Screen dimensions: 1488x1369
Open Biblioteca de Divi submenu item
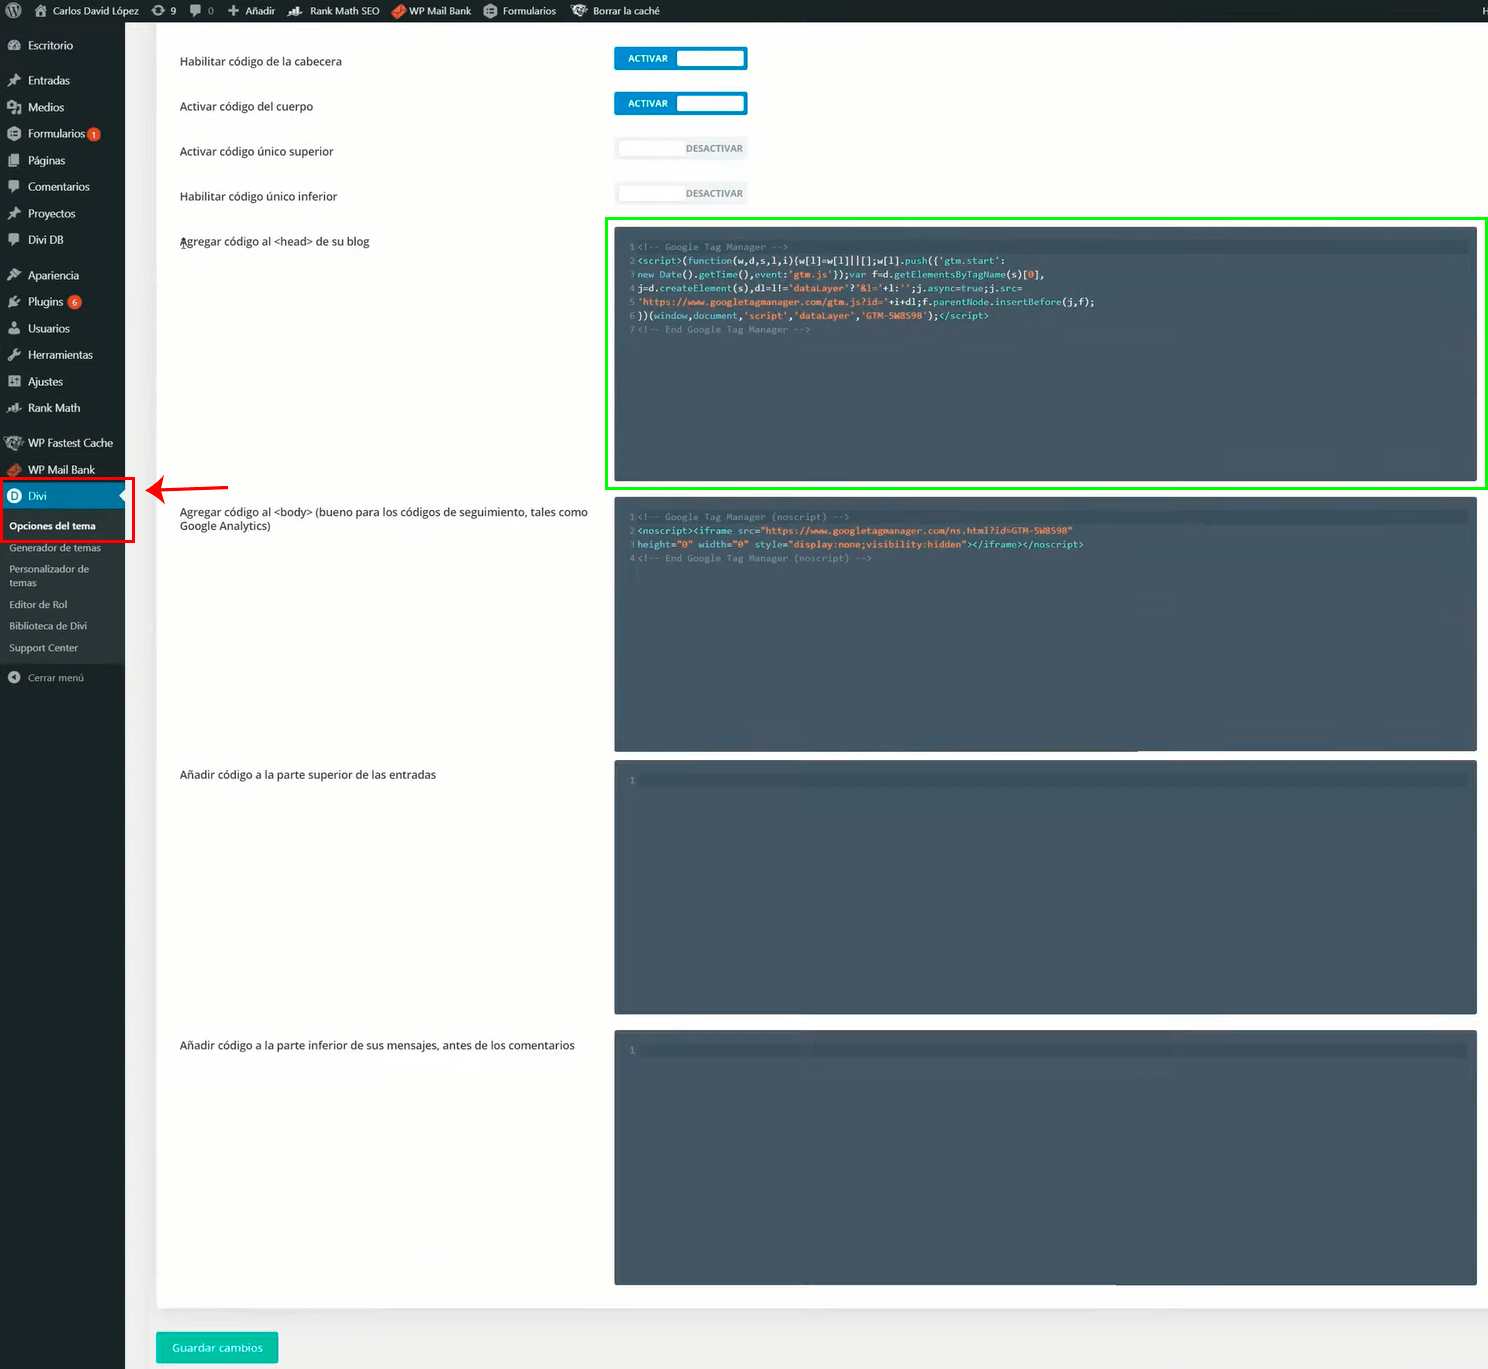click(48, 626)
